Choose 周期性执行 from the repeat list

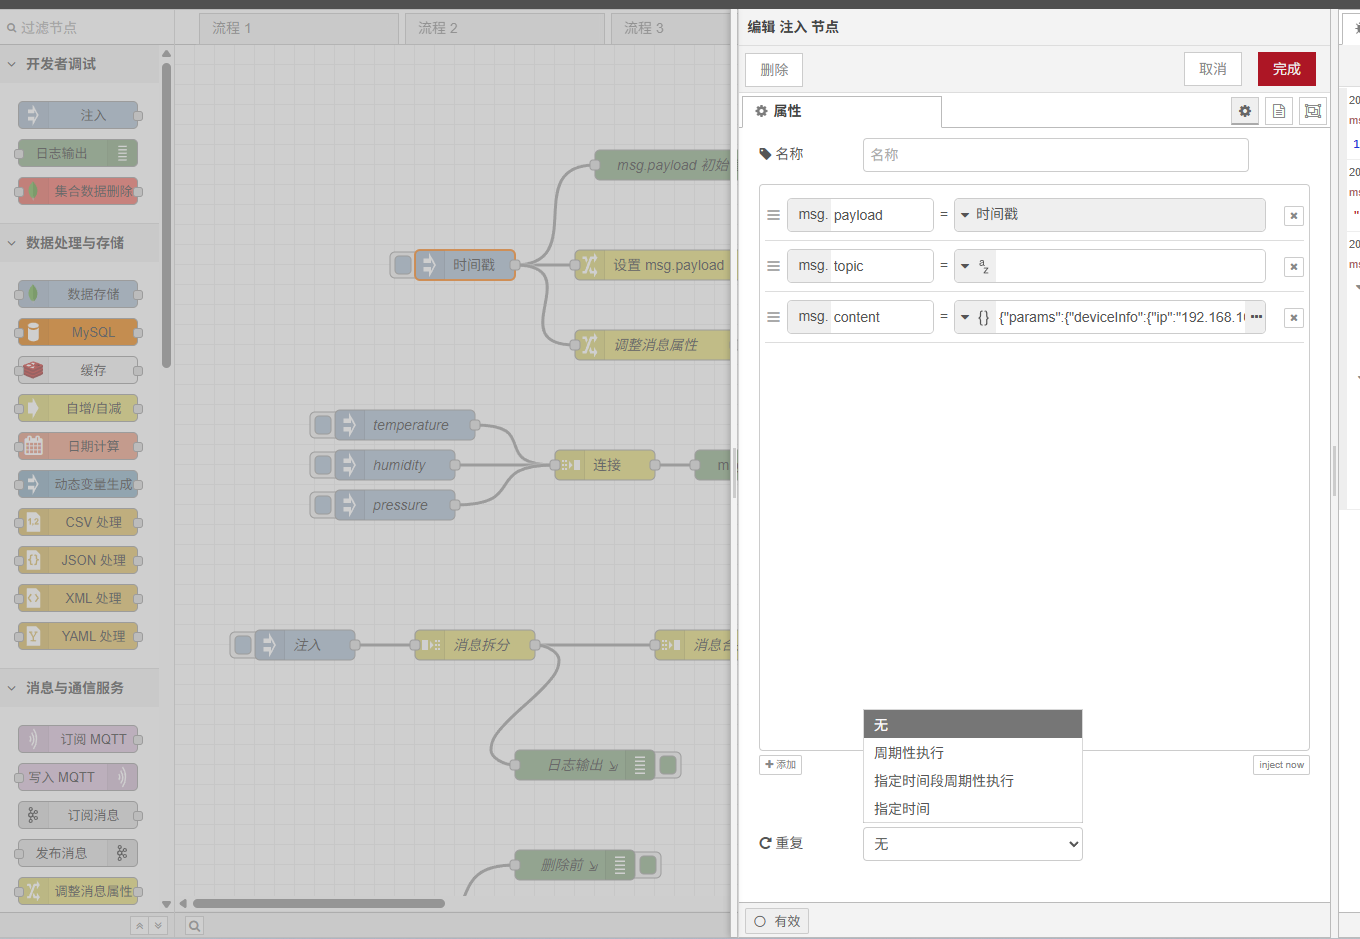(x=909, y=753)
